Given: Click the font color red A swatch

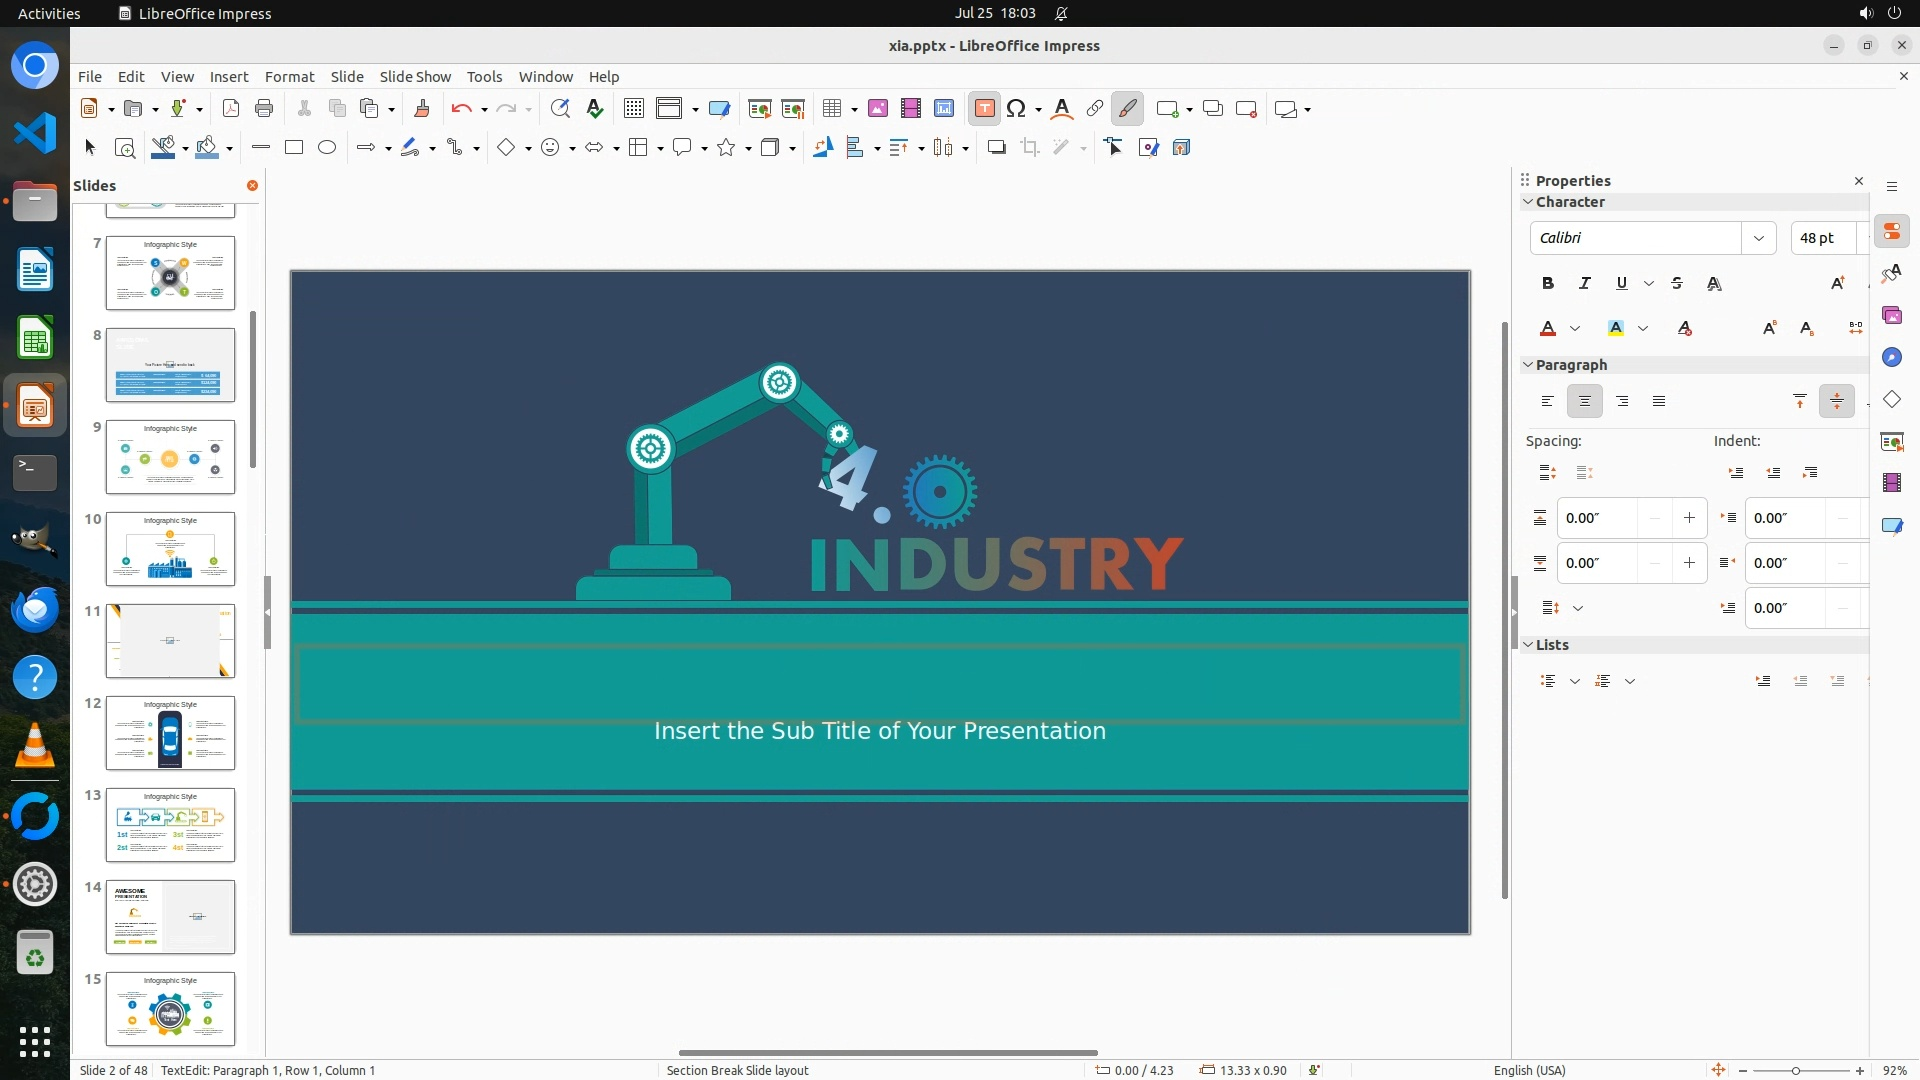Looking at the screenshot, I should point(1548,329).
